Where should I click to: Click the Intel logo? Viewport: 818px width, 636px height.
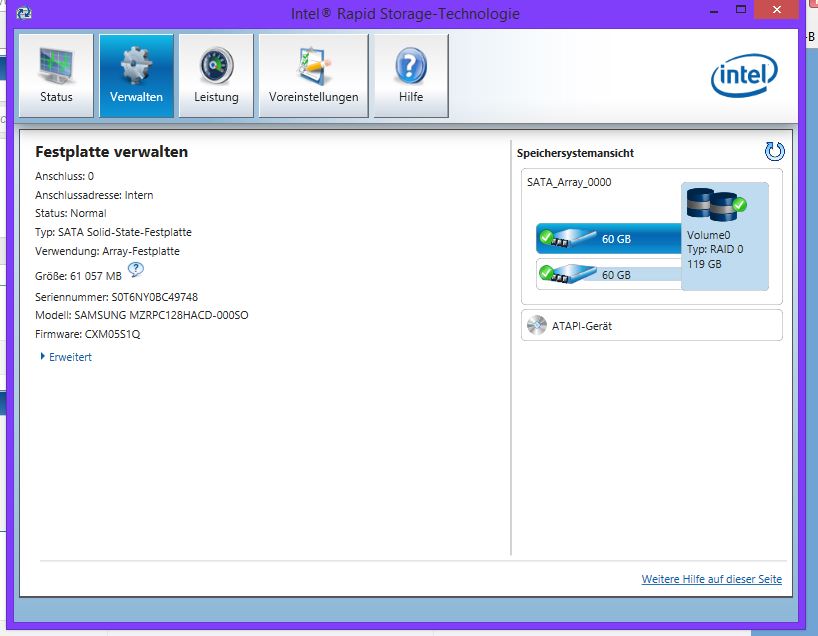[x=744, y=76]
